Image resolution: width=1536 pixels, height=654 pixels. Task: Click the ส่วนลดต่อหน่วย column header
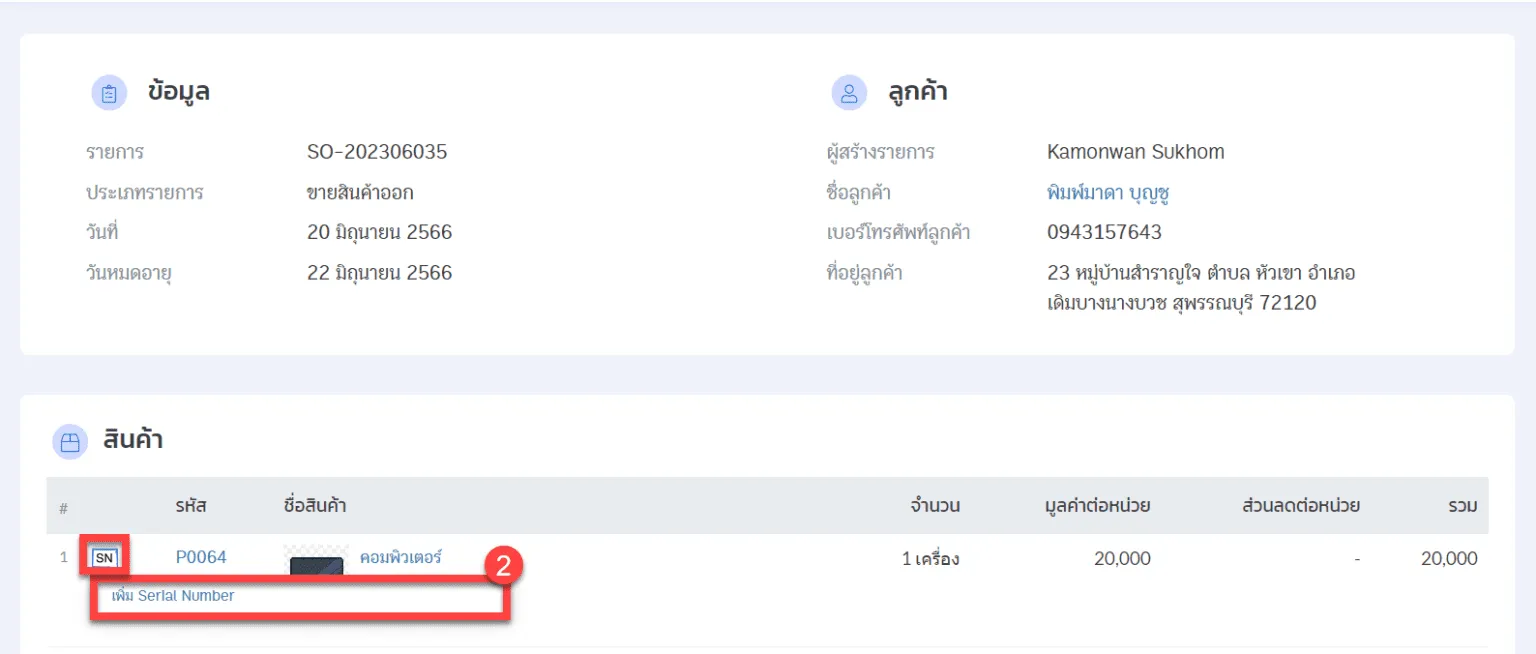point(1300,506)
